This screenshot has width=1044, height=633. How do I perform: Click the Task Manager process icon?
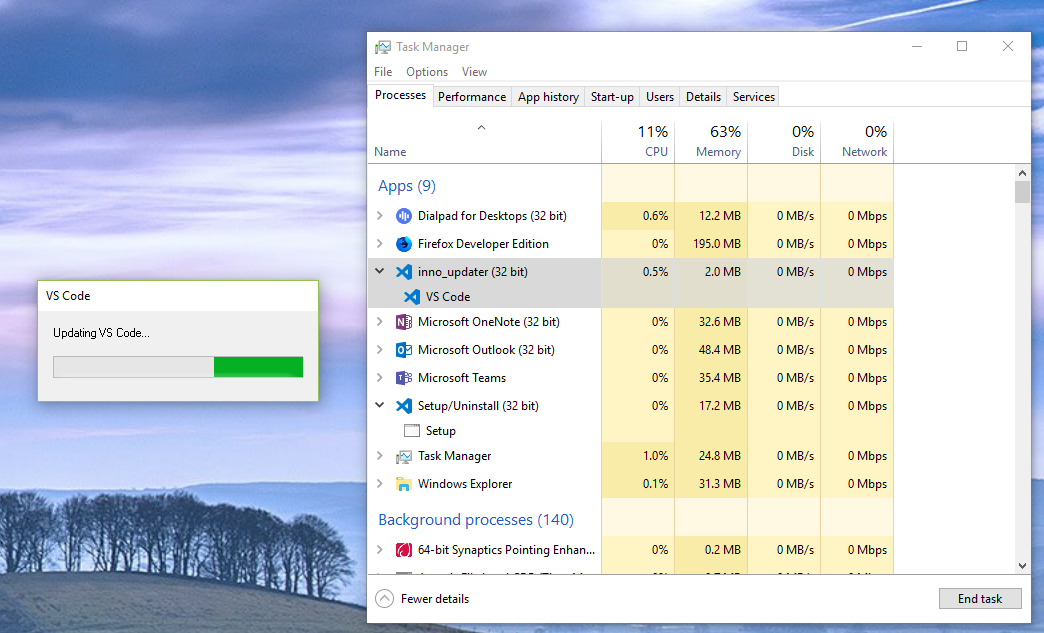(x=404, y=455)
